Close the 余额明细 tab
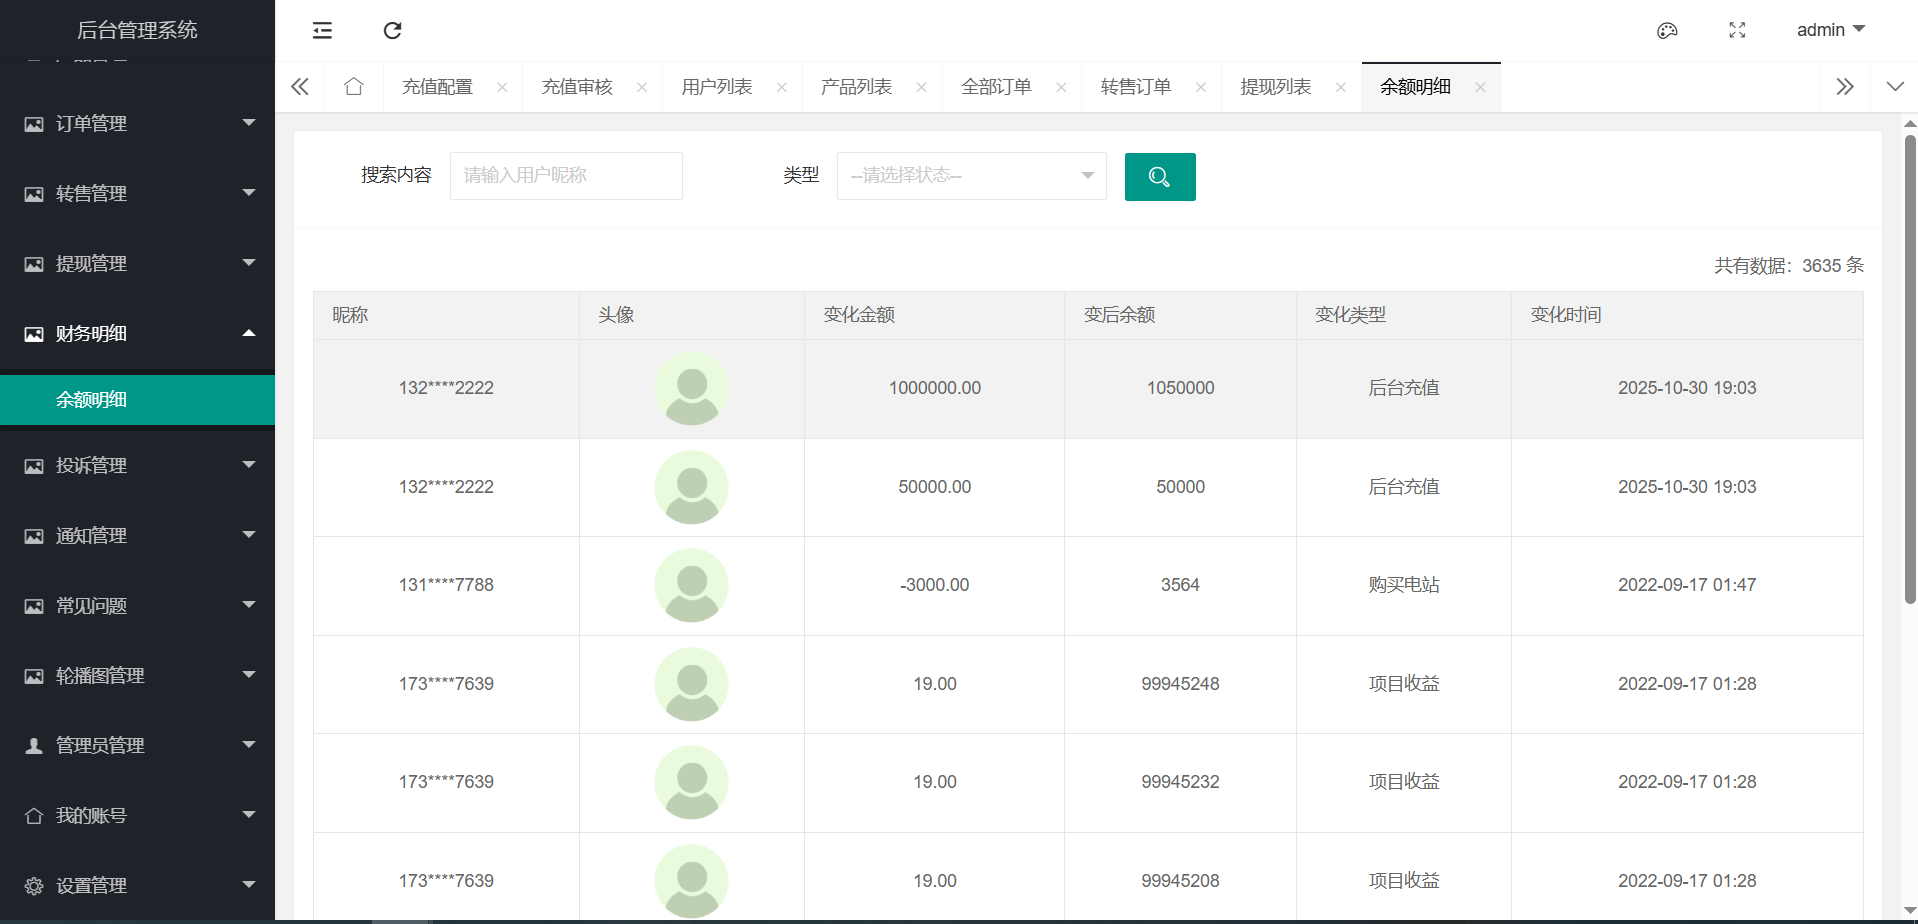1918x924 pixels. pyautogui.click(x=1480, y=87)
